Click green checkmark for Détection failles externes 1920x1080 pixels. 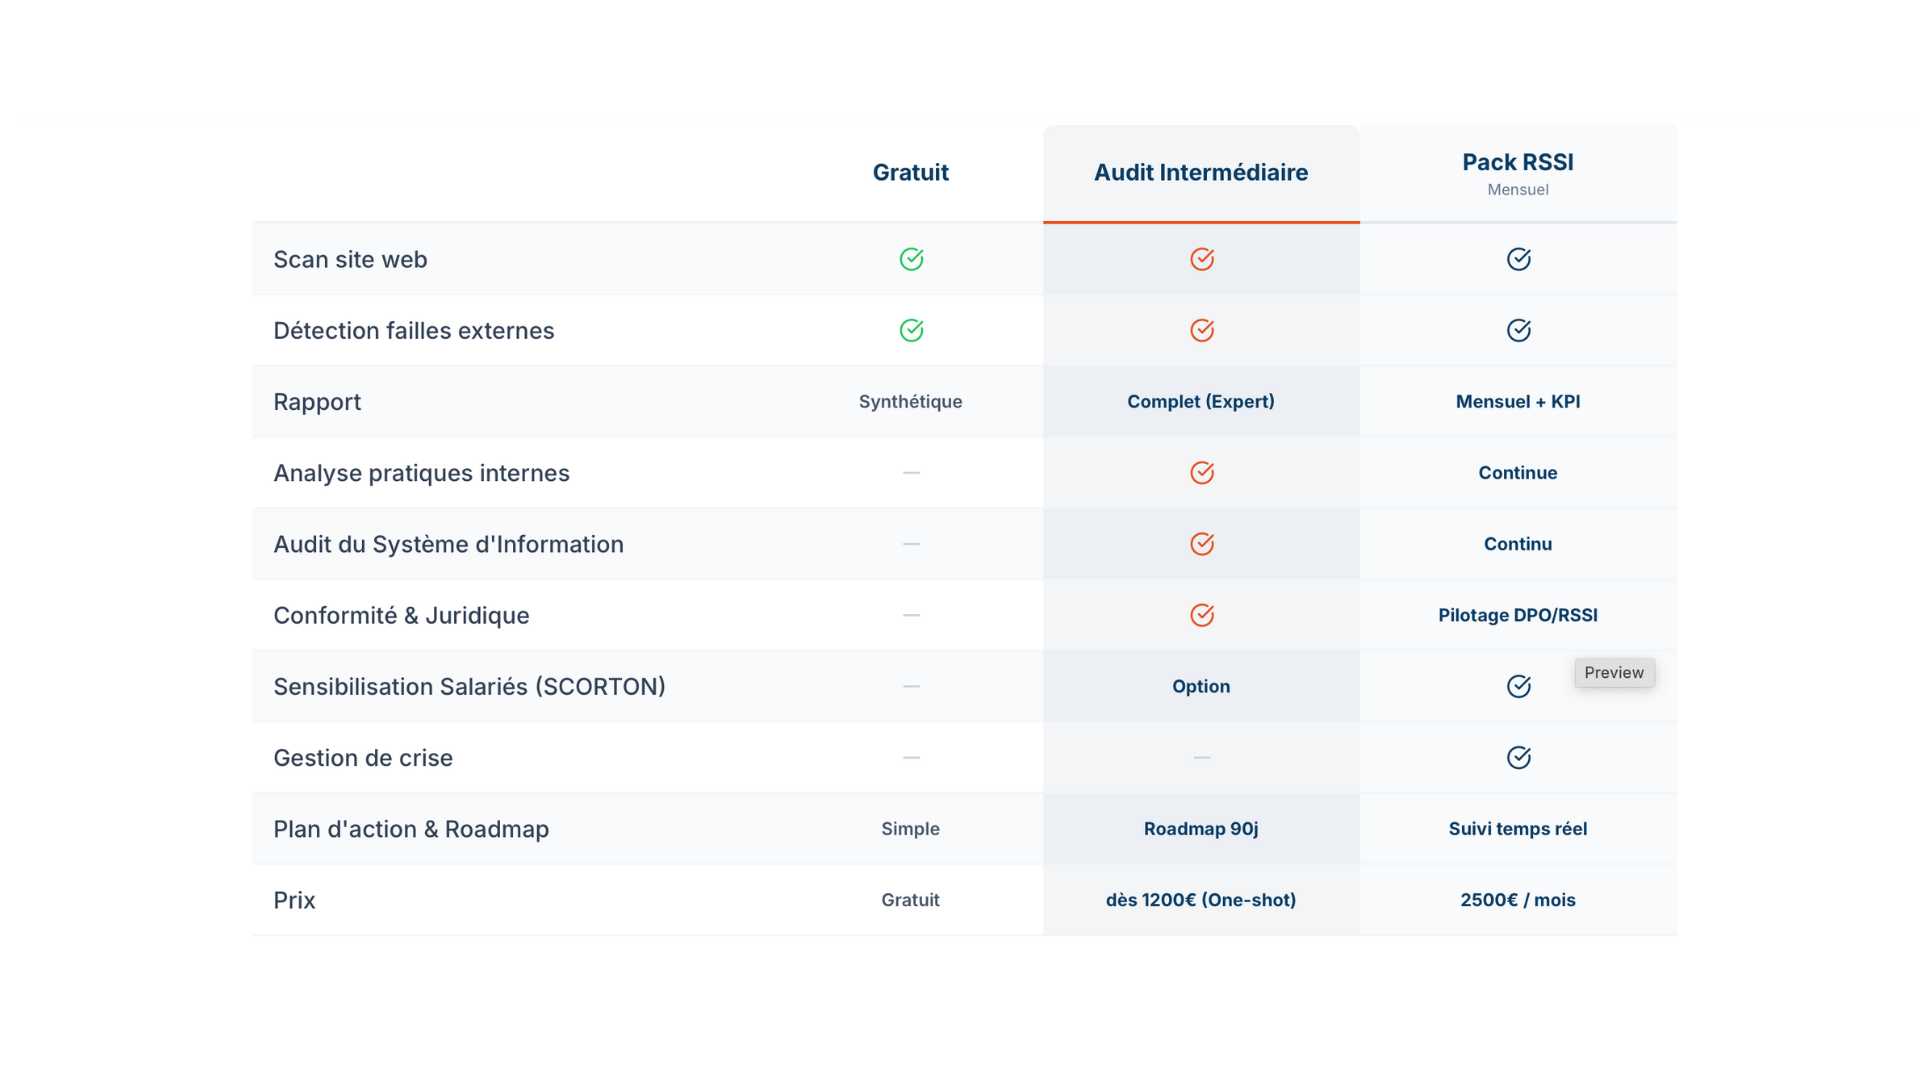[x=910, y=330]
